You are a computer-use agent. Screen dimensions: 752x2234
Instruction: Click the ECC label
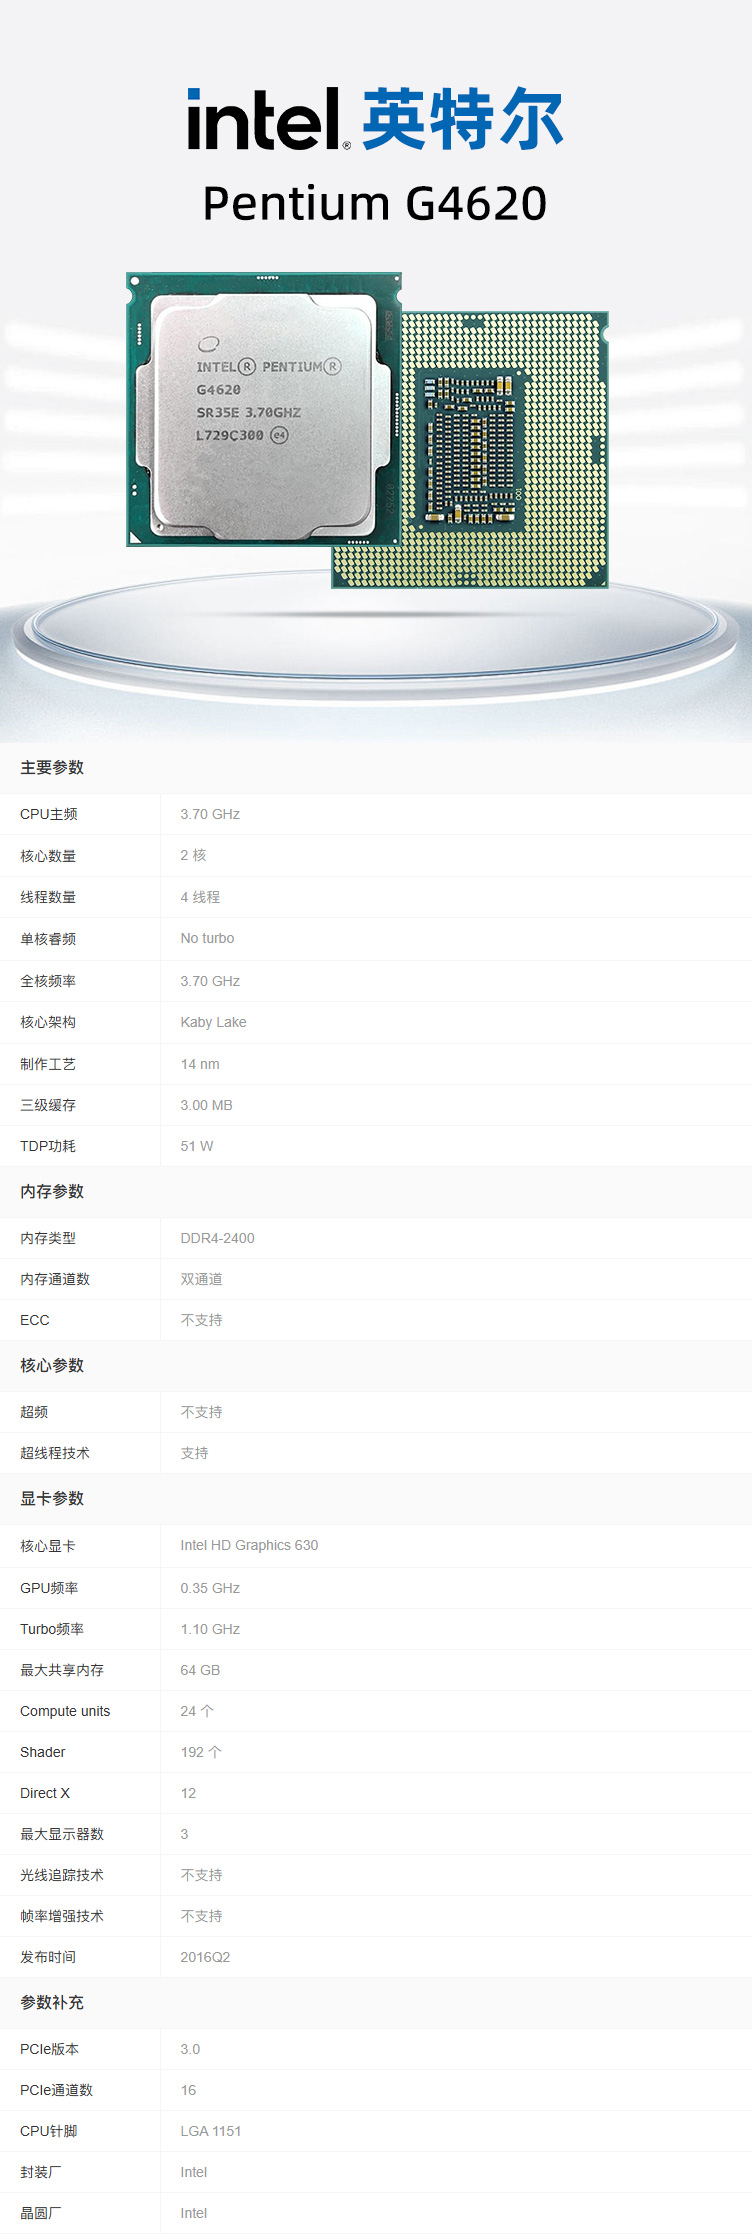click(x=35, y=1320)
